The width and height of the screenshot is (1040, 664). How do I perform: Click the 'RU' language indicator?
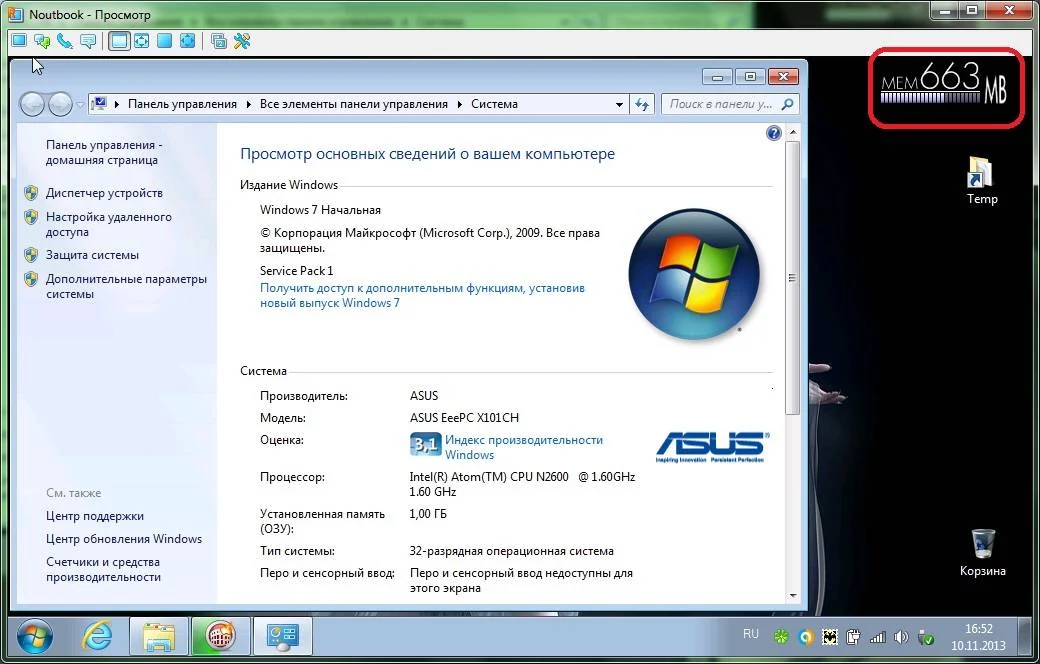[x=750, y=634]
